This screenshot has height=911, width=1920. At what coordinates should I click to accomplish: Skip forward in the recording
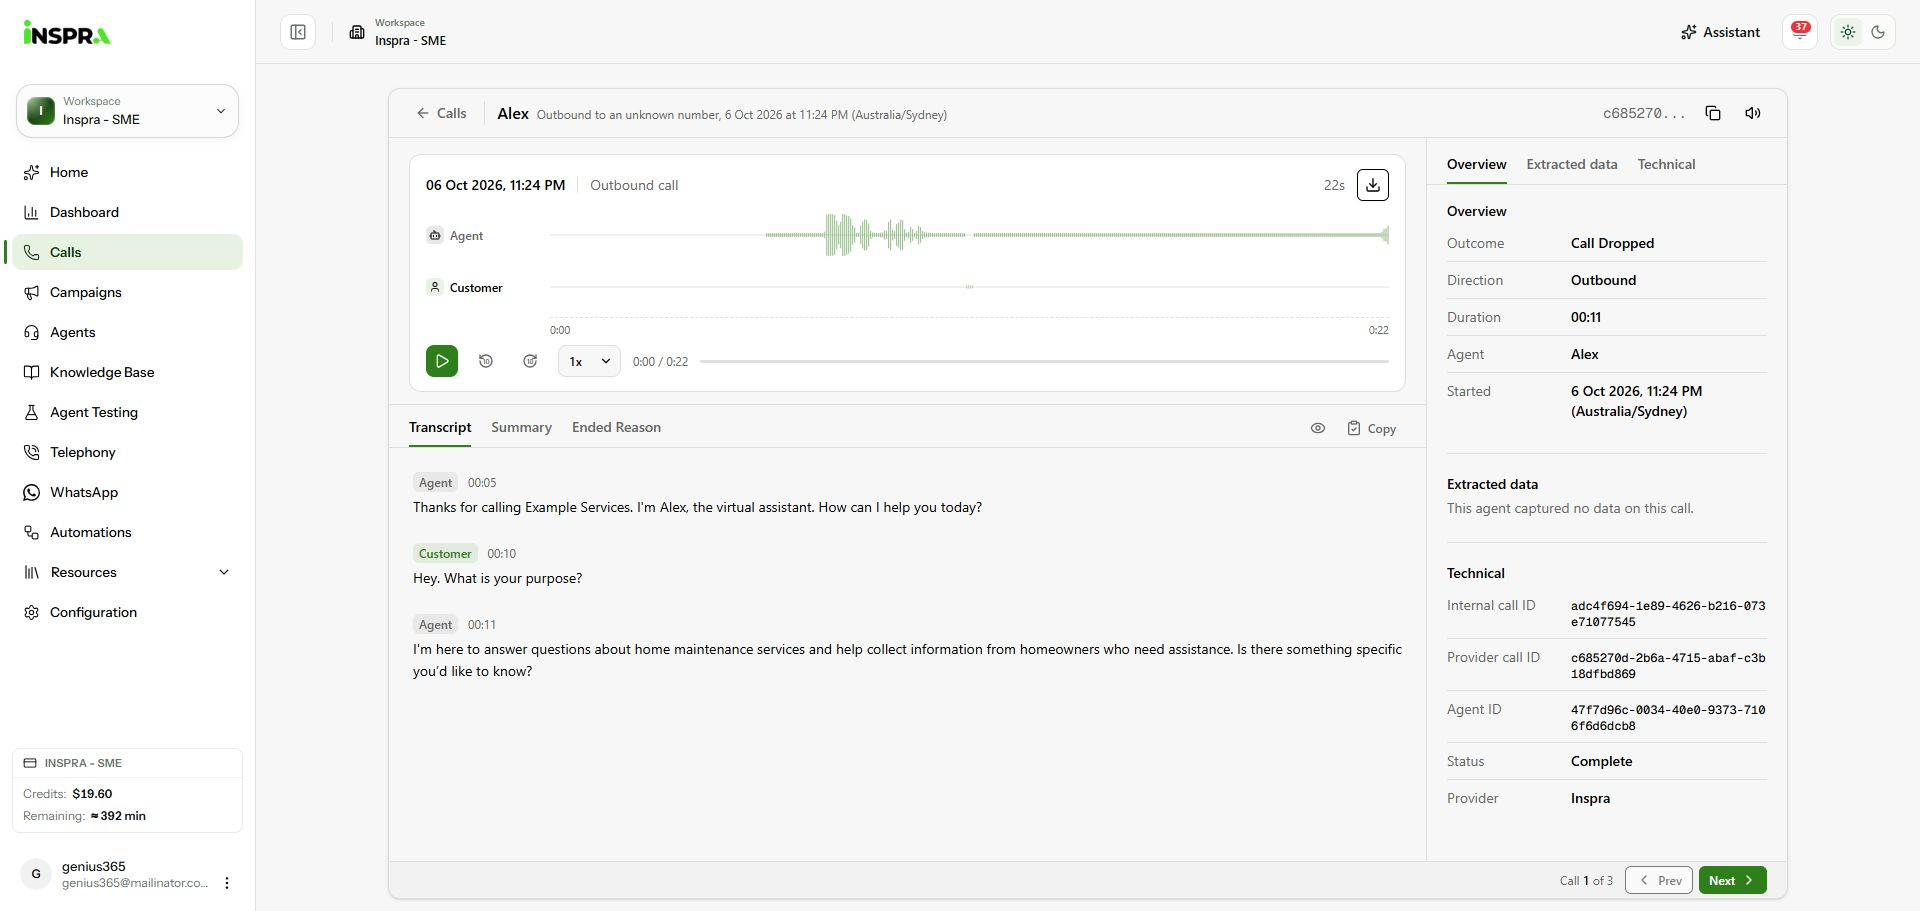point(530,361)
